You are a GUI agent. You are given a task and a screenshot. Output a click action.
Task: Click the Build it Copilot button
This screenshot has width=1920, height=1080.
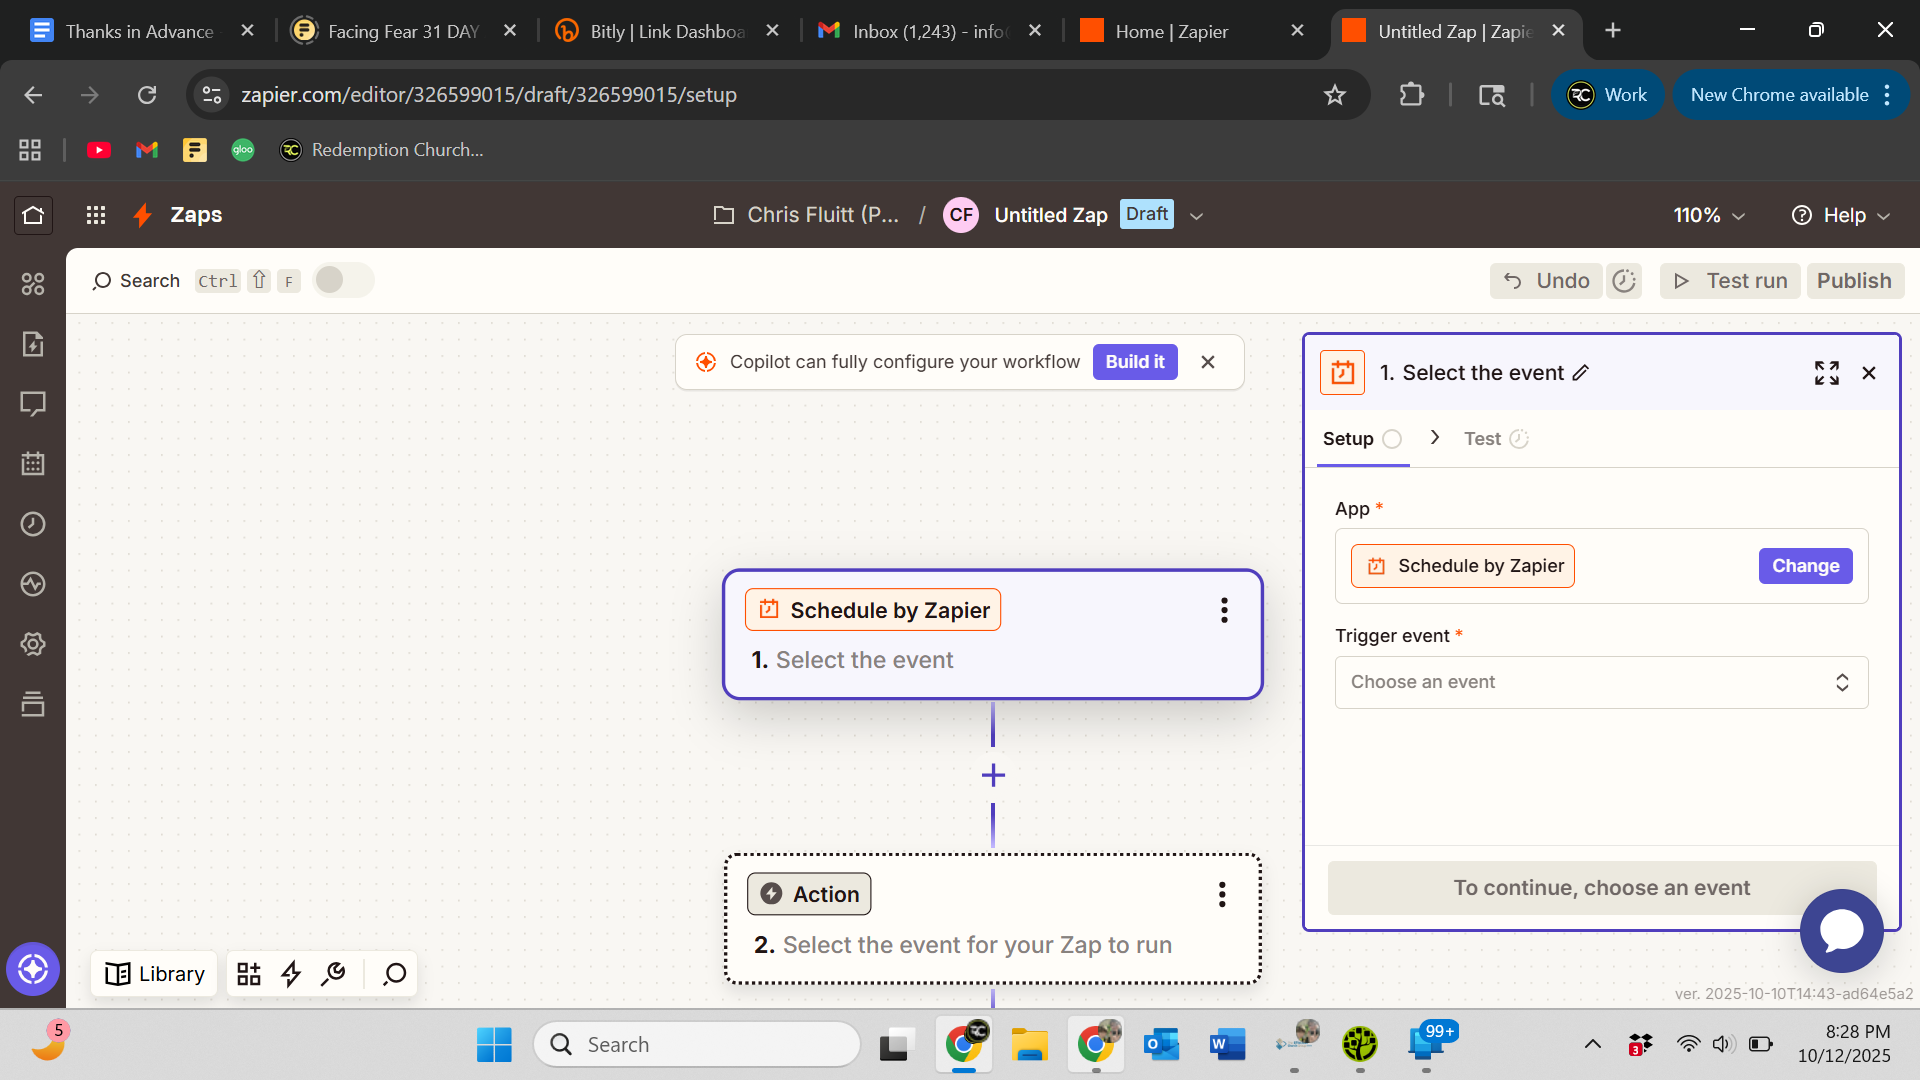pyautogui.click(x=1134, y=362)
